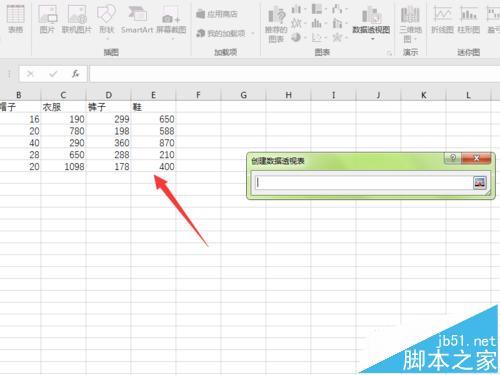Insert a 折线图 line sparkline
This screenshot has width=500, height=375.
(x=443, y=19)
